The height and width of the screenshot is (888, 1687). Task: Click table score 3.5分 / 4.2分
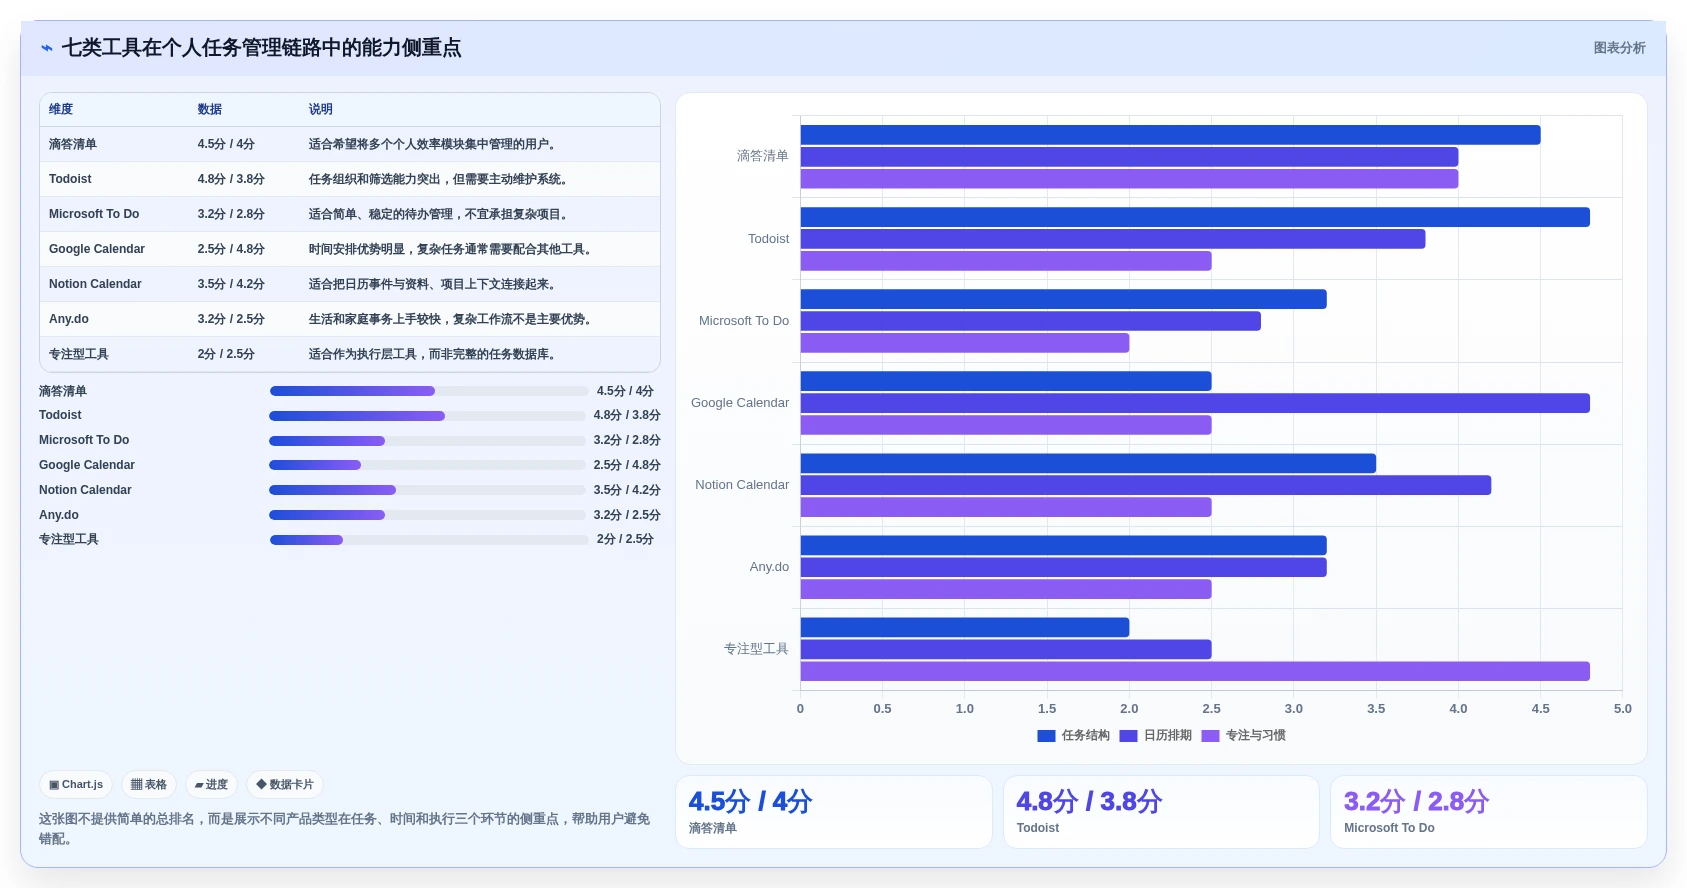click(231, 284)
